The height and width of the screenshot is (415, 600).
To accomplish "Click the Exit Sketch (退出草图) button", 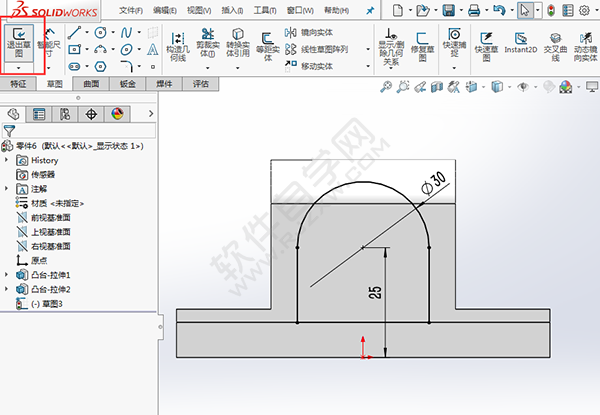I will [x=20, y=40].
